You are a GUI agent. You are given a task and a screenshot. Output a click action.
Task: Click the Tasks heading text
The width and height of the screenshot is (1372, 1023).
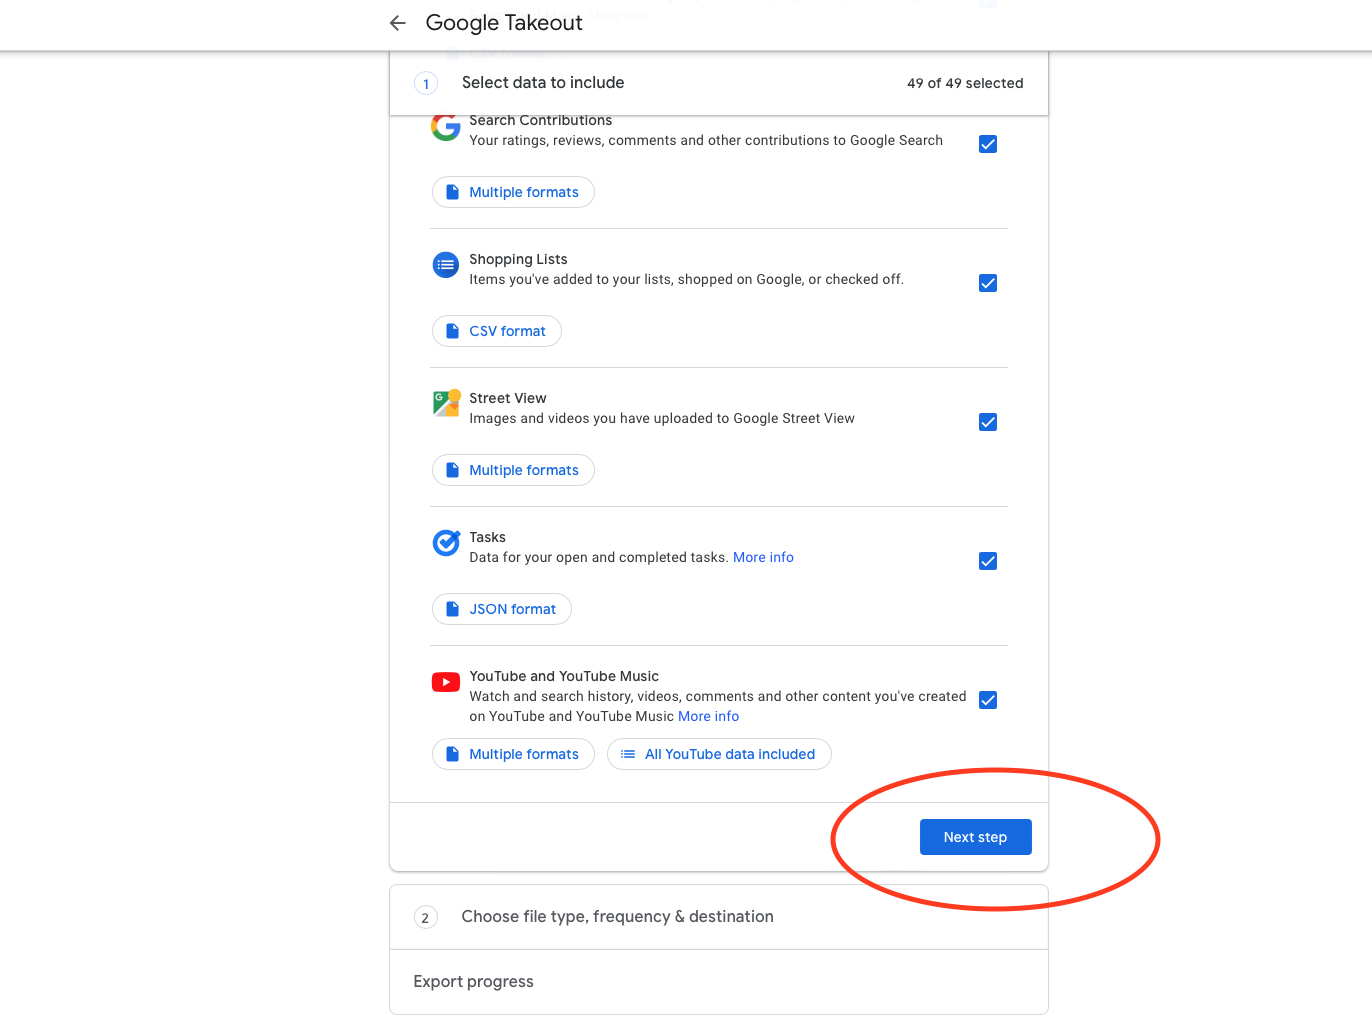click(x=488, y=537)
